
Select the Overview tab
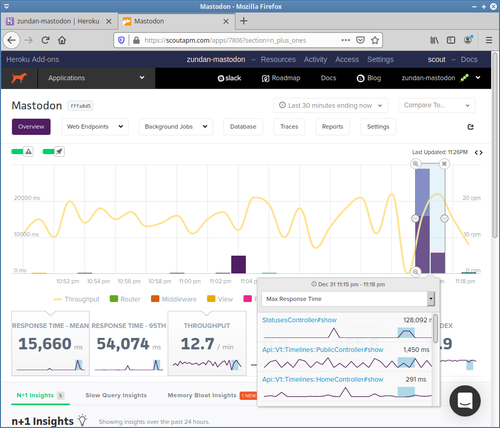[x=31, y=127]
